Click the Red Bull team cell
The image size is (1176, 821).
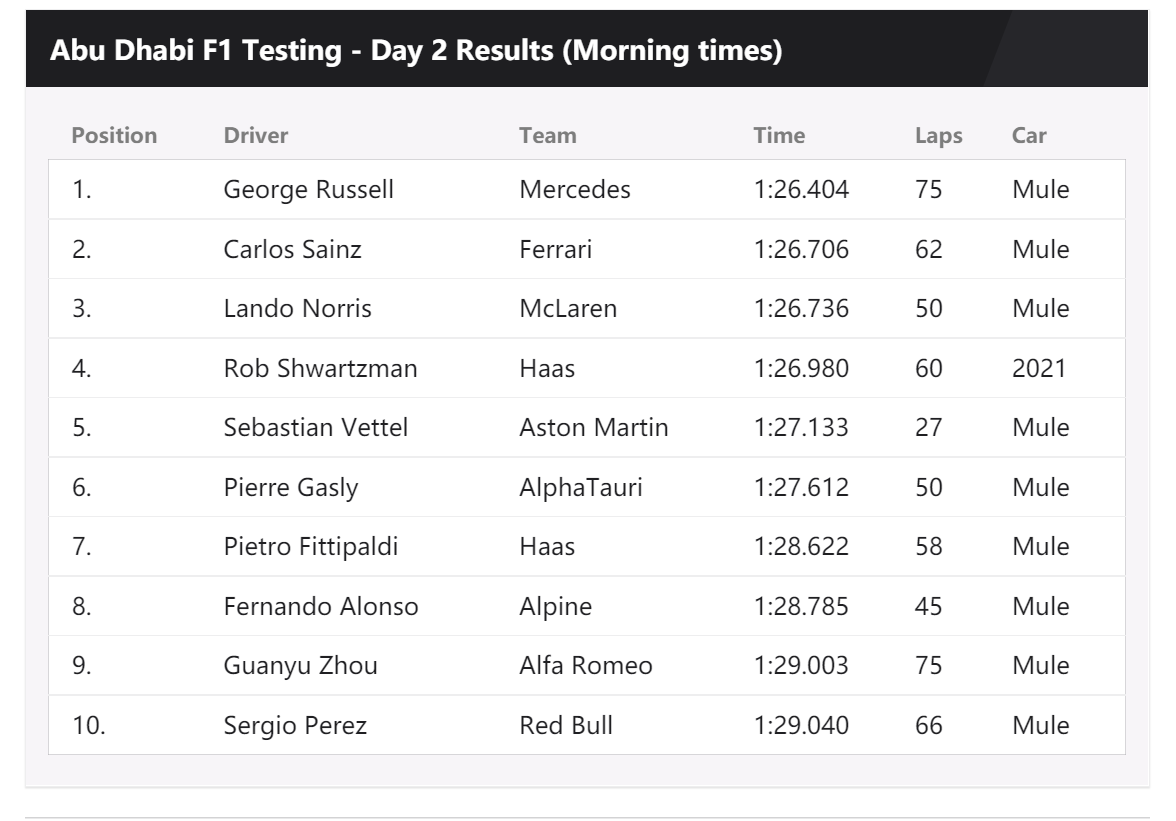coord(566,725)
